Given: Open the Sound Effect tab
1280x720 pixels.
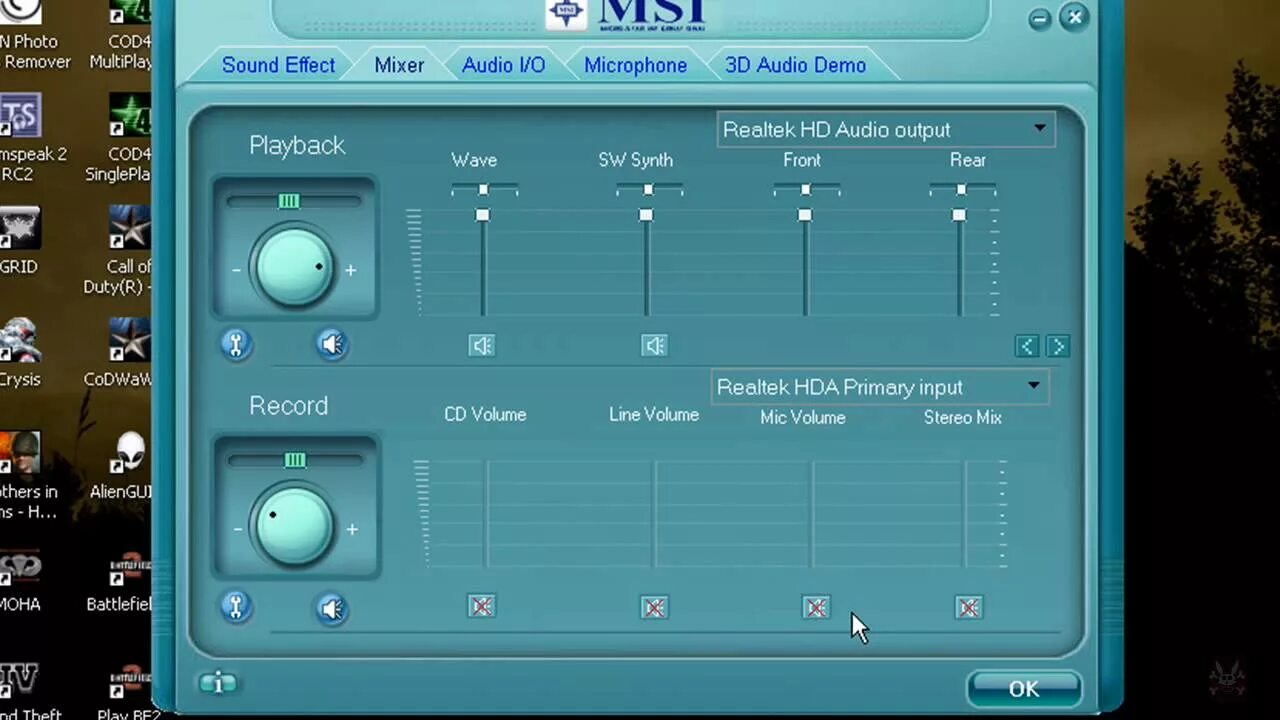Looking at the screenshot, I should 278,65.
